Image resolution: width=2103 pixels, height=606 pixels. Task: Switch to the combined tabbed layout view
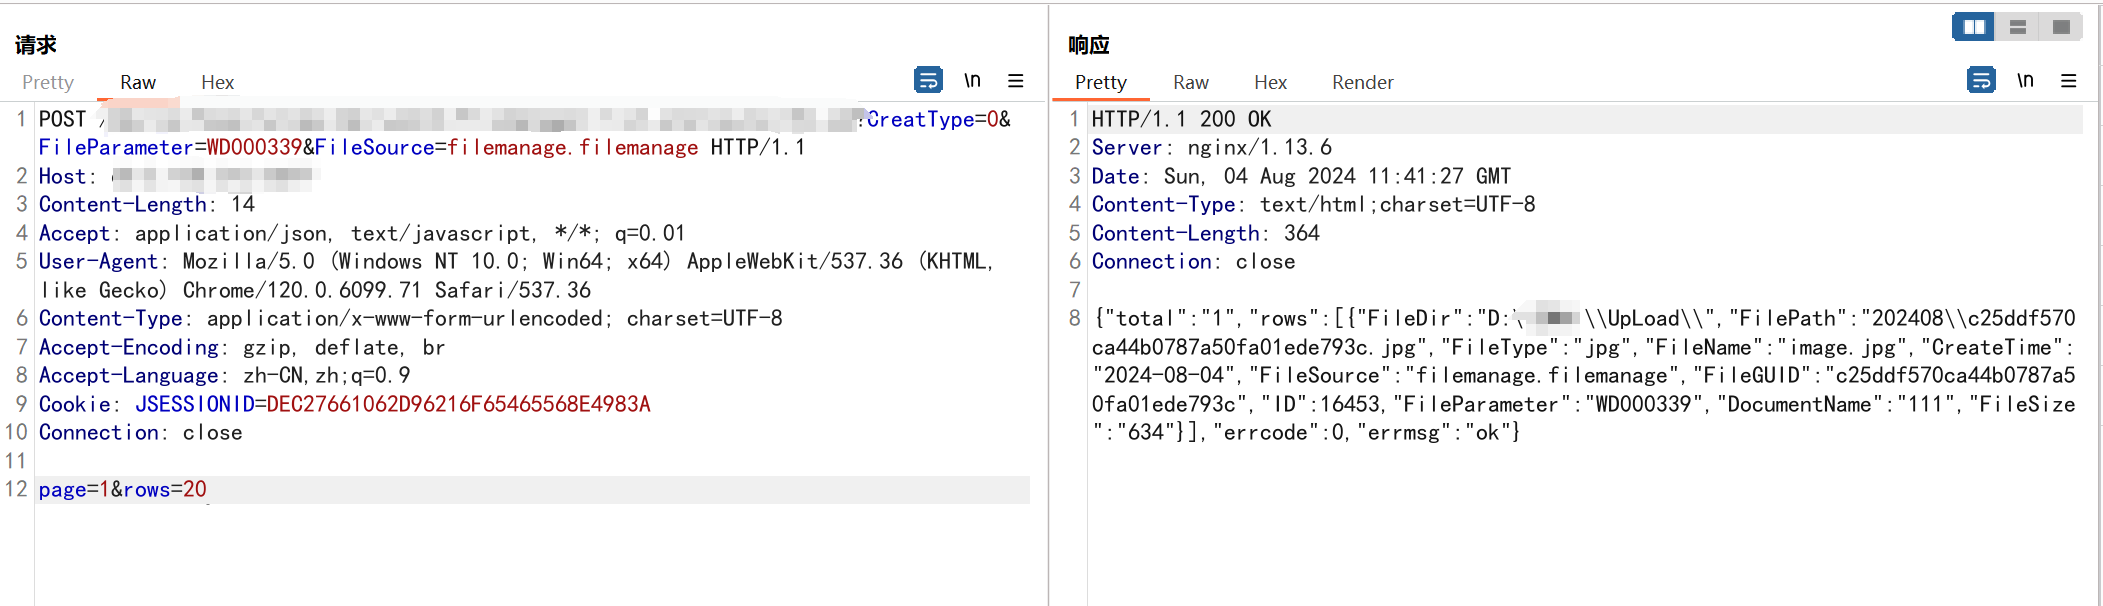click(2061, 27)
